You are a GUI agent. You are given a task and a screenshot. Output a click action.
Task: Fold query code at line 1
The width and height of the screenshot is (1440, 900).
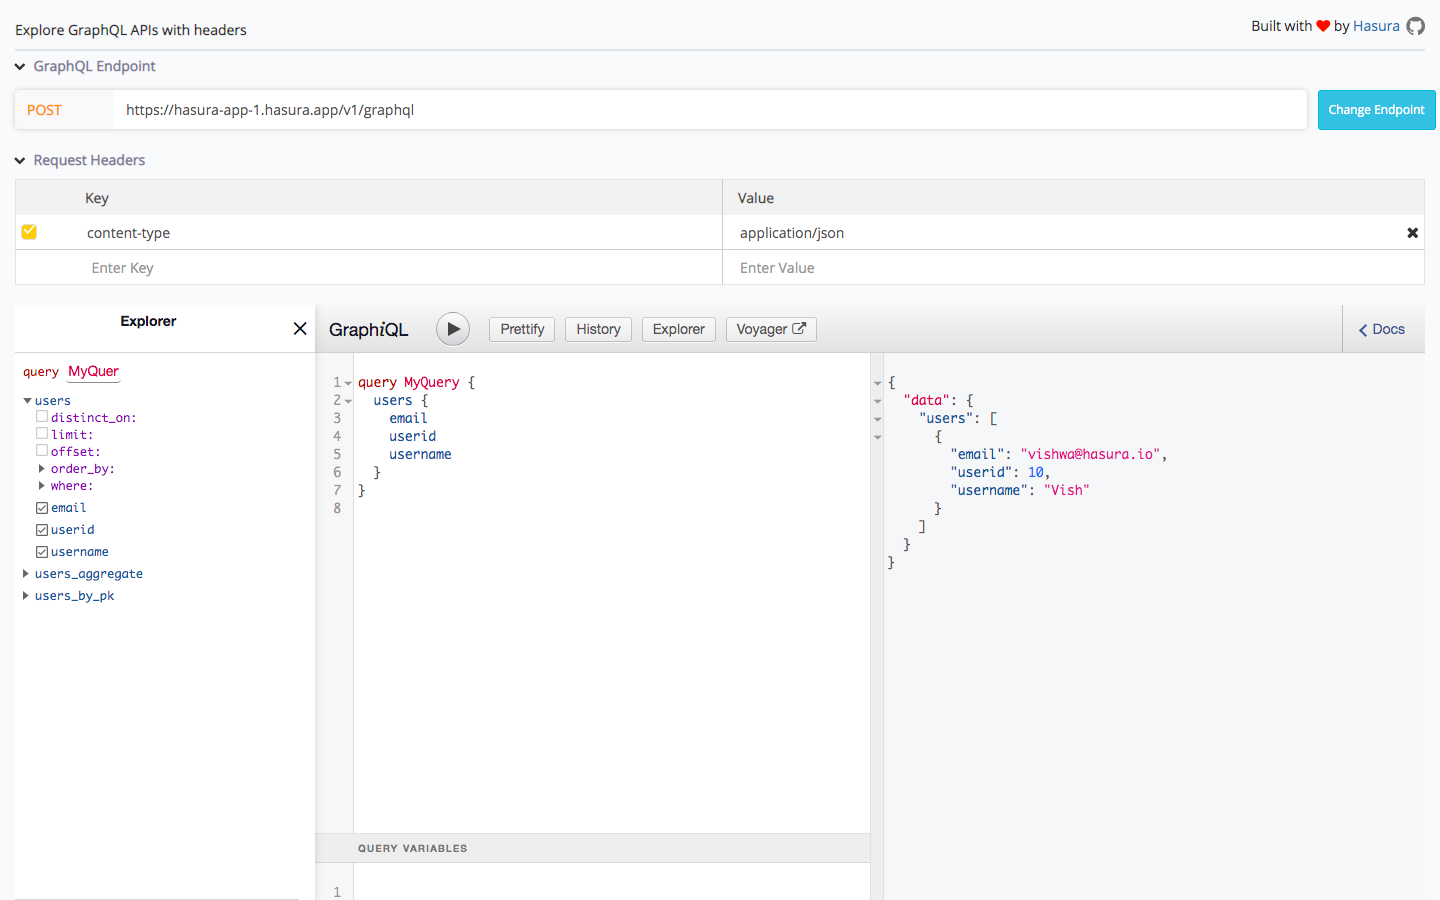tap(348, 383)
